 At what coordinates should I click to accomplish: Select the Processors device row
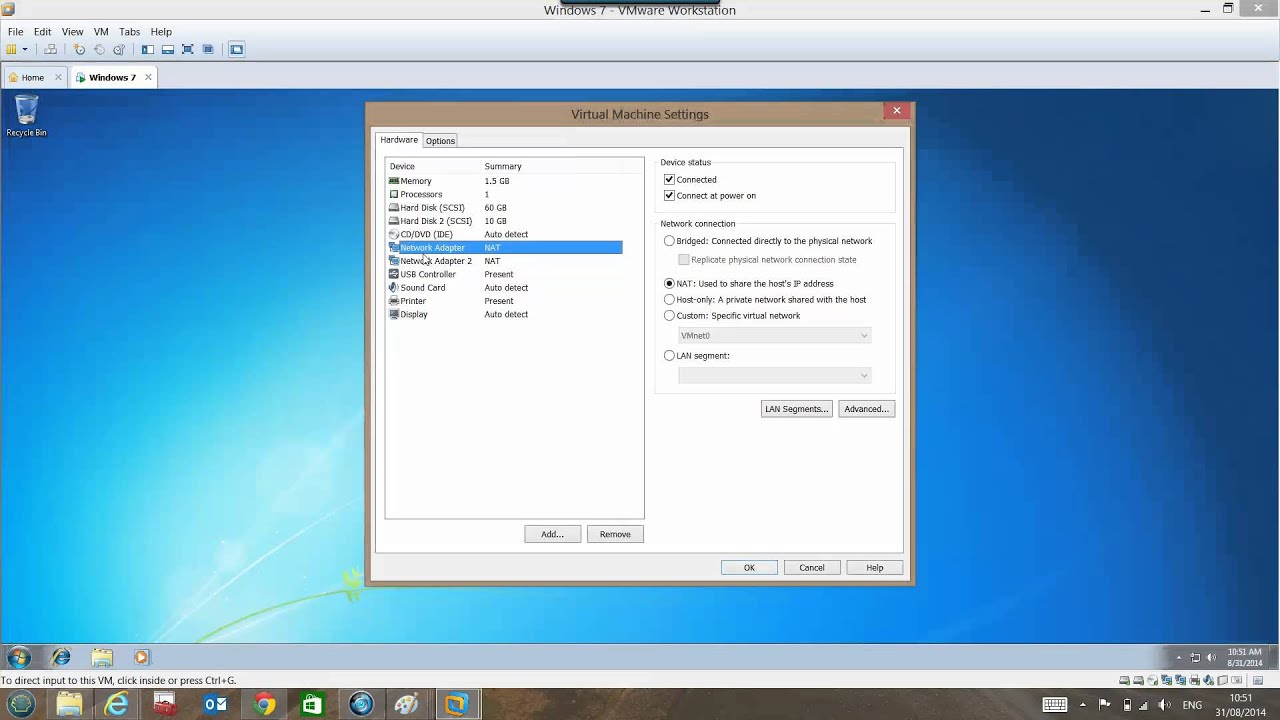point(505,194)
